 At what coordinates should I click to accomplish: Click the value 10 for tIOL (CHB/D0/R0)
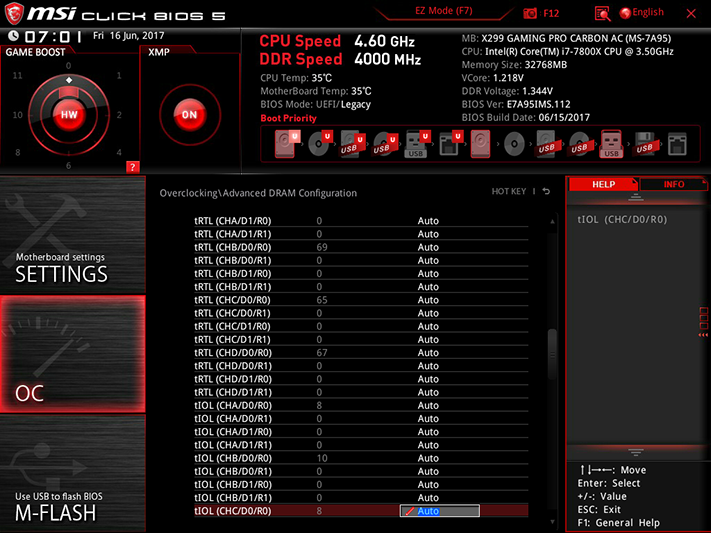322,458
